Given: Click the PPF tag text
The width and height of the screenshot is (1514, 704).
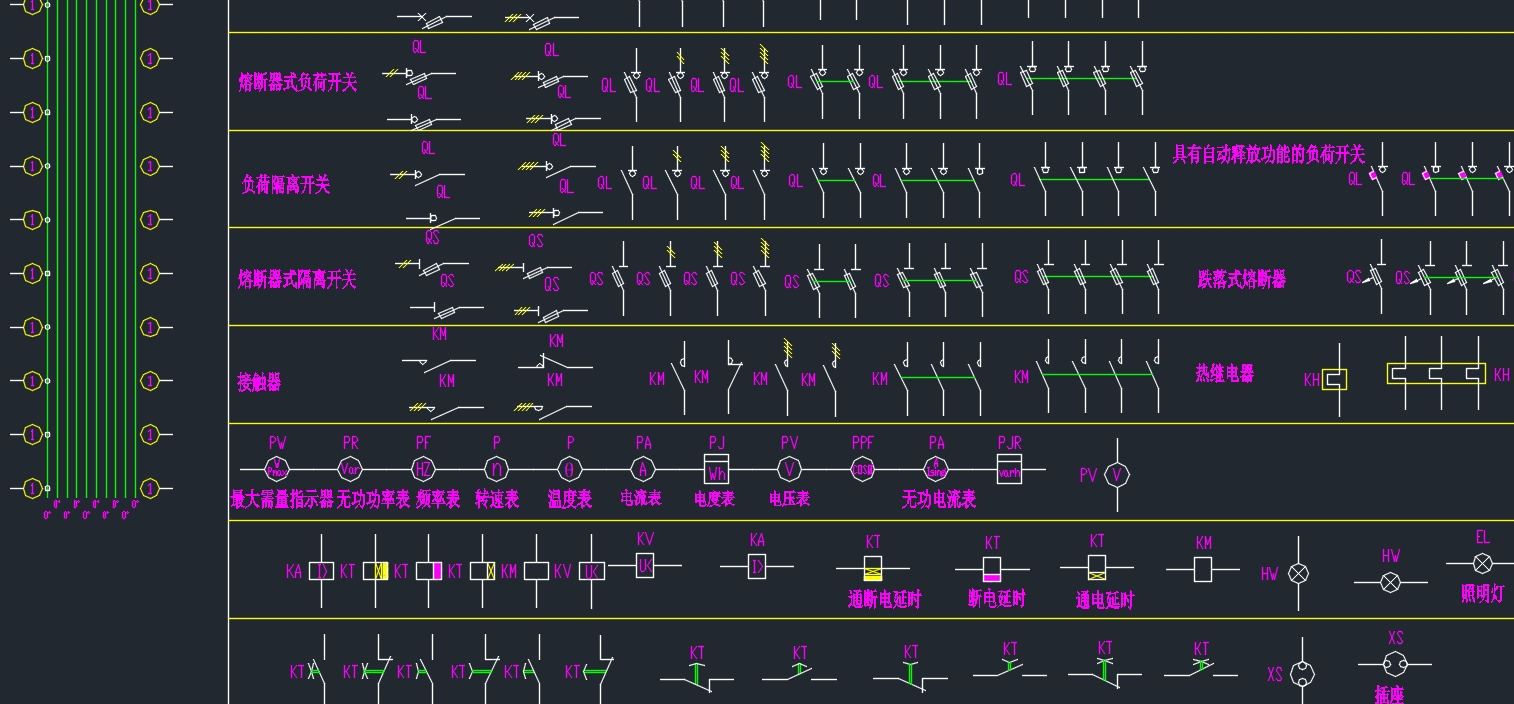Looking at the screenshot, I should [862, 442].
